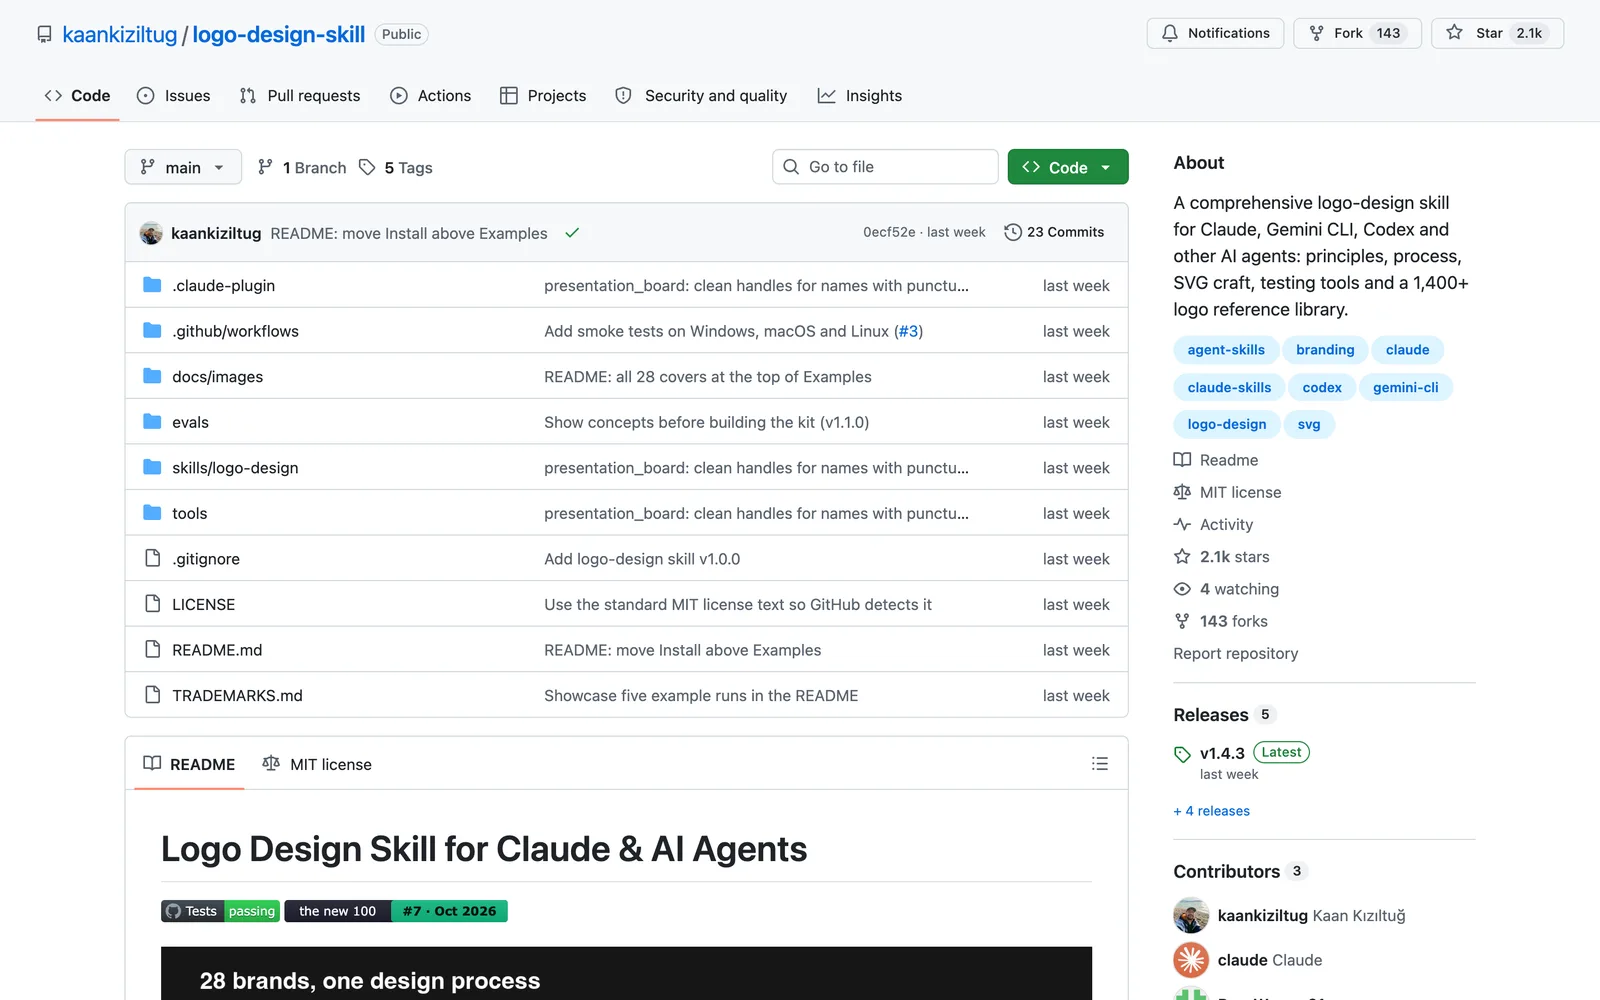1600x1000 pixels.
Task: Open the main branch dropdown
Action: coord(183,167)
